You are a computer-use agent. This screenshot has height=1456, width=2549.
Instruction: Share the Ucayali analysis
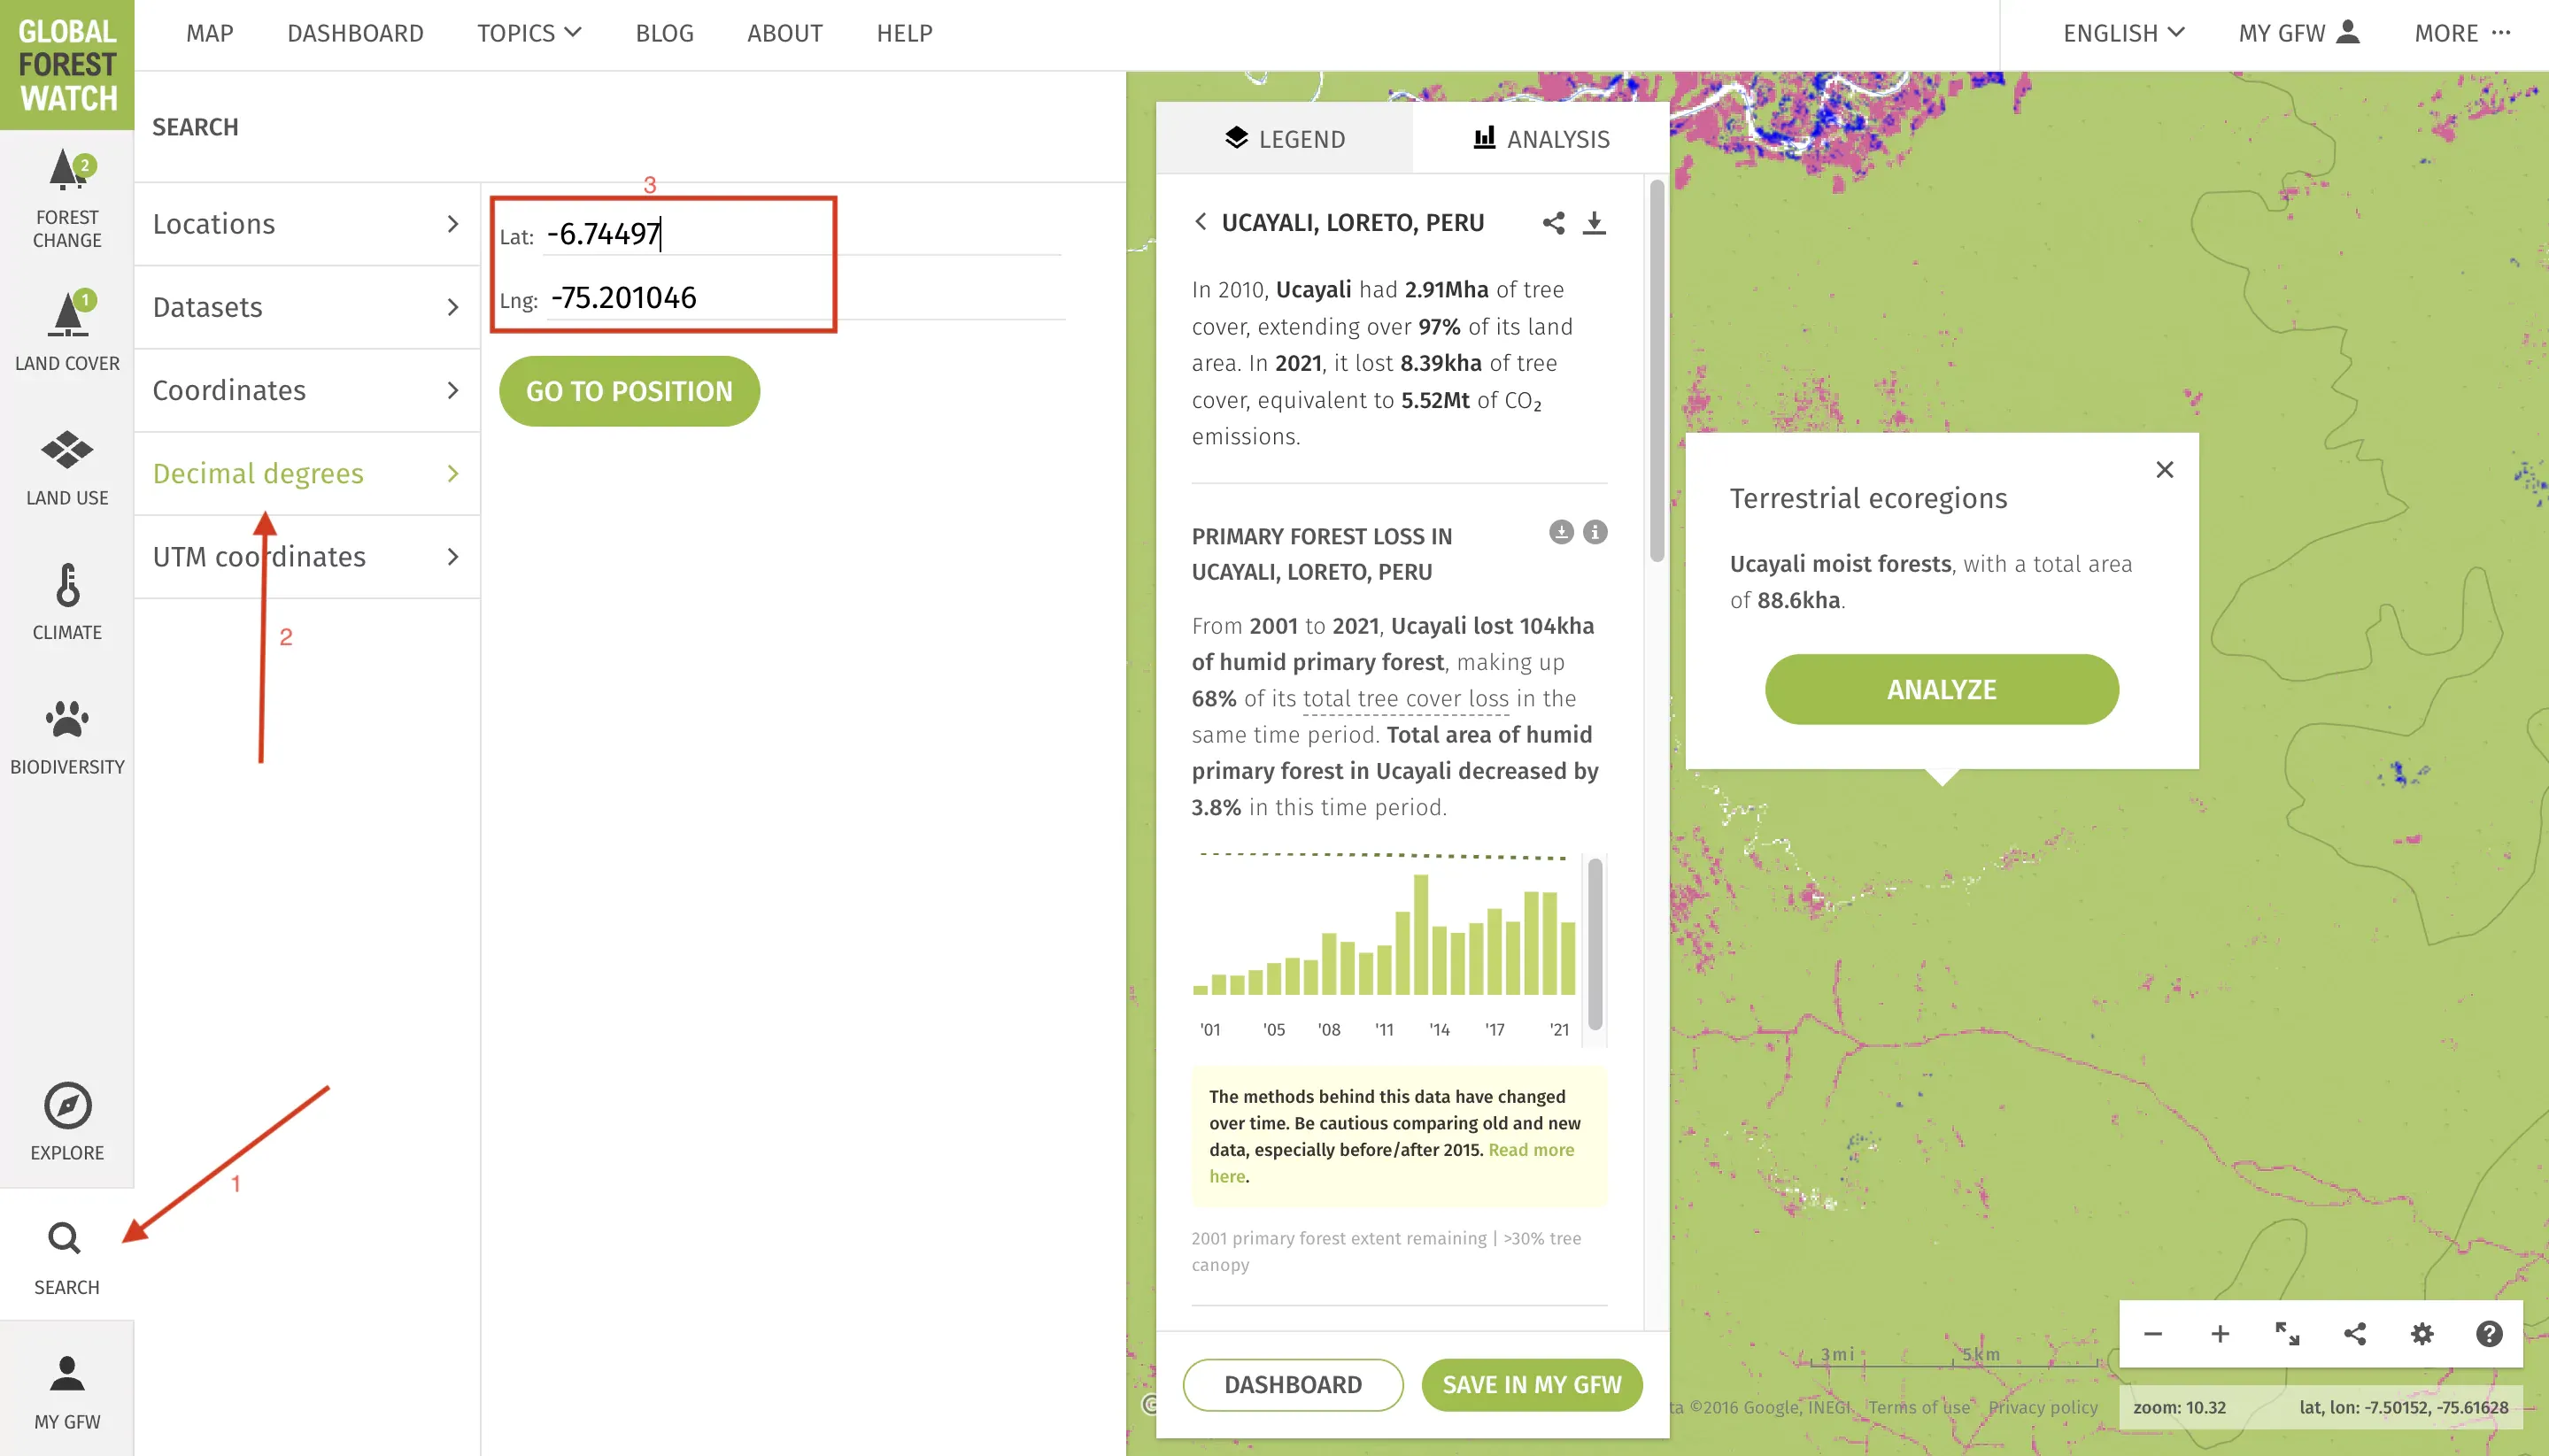coord(1552,222)
